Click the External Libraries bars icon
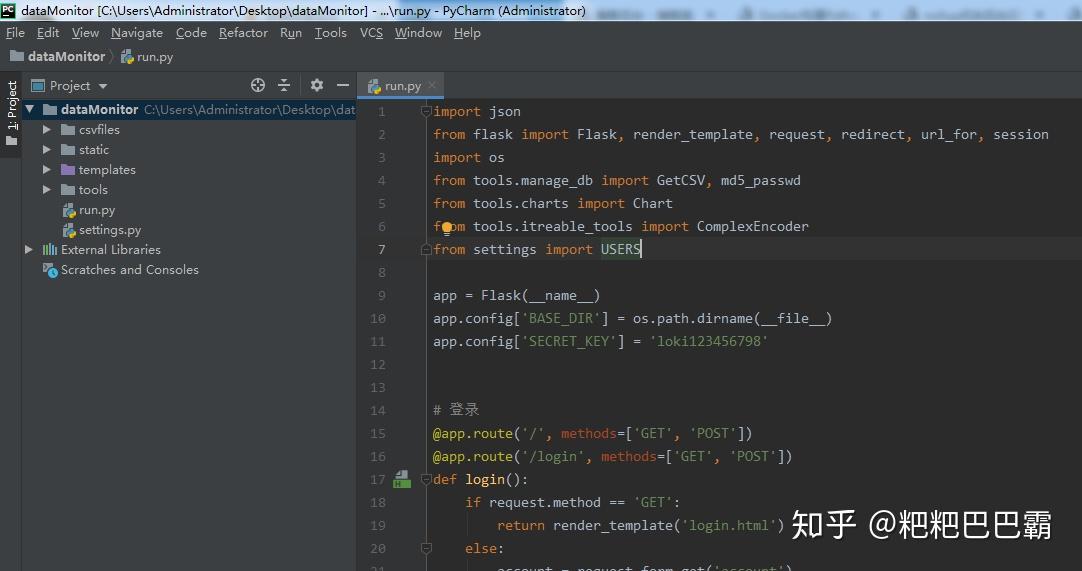The image size is (1082, 571). 50,249
